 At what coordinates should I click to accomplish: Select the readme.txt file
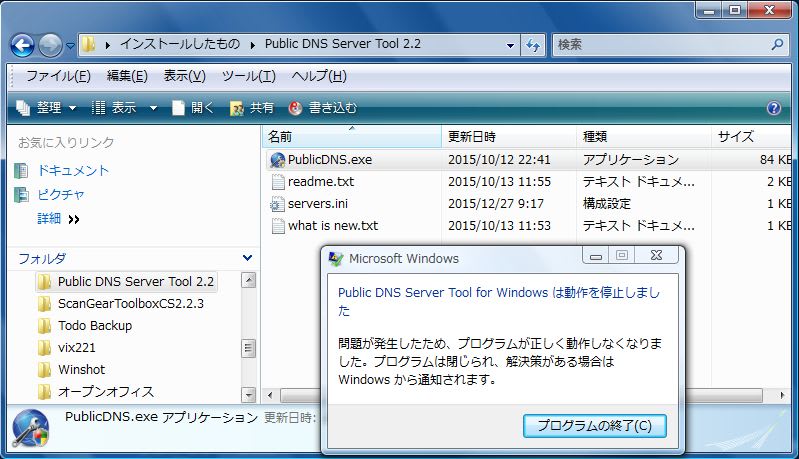[x=321, y=182]
